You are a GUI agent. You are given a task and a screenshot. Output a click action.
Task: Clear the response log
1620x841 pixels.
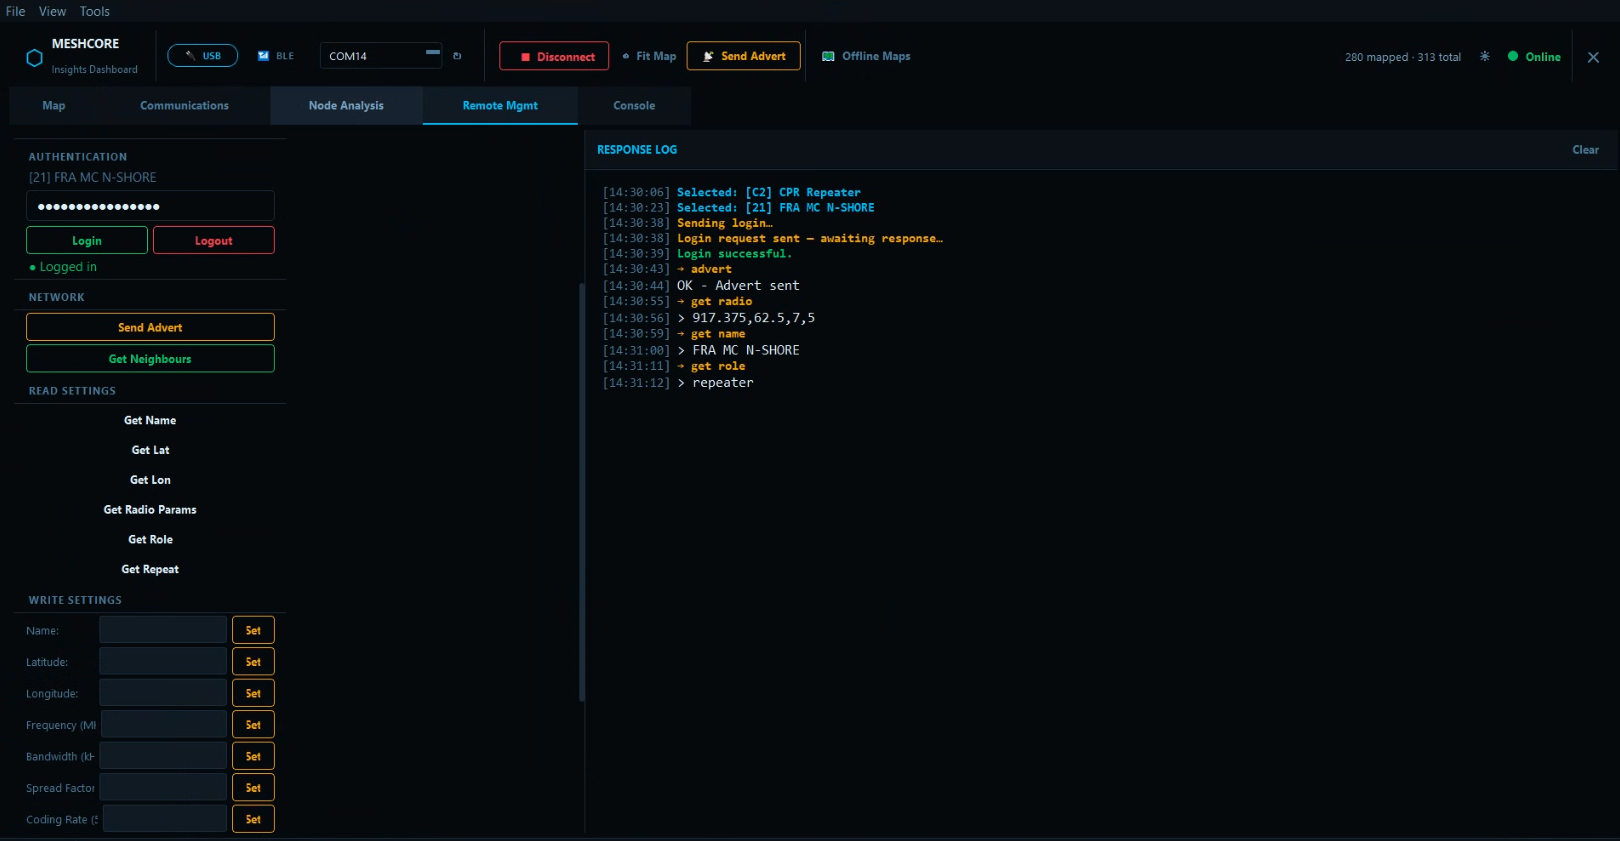point(1585,150)
